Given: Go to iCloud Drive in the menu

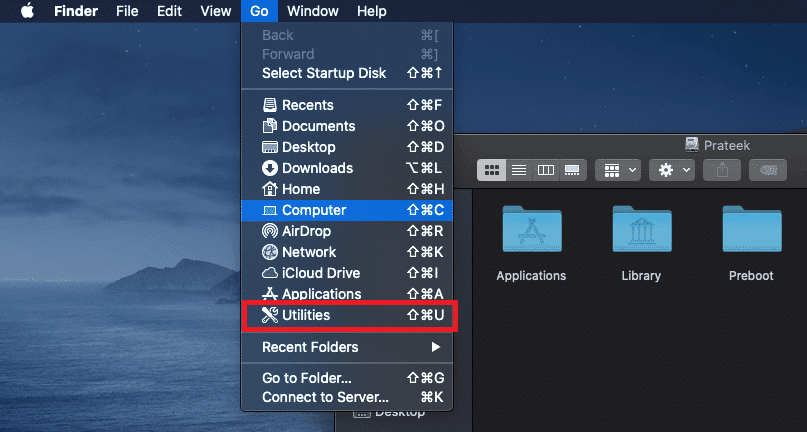Looking at the screenshot, I should 347,273.
